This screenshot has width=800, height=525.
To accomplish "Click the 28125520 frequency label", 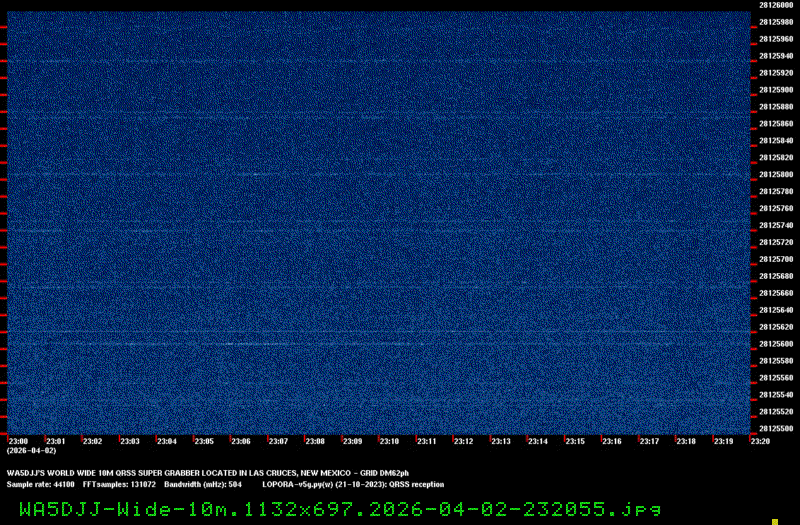I will click(x=776, y=411).
